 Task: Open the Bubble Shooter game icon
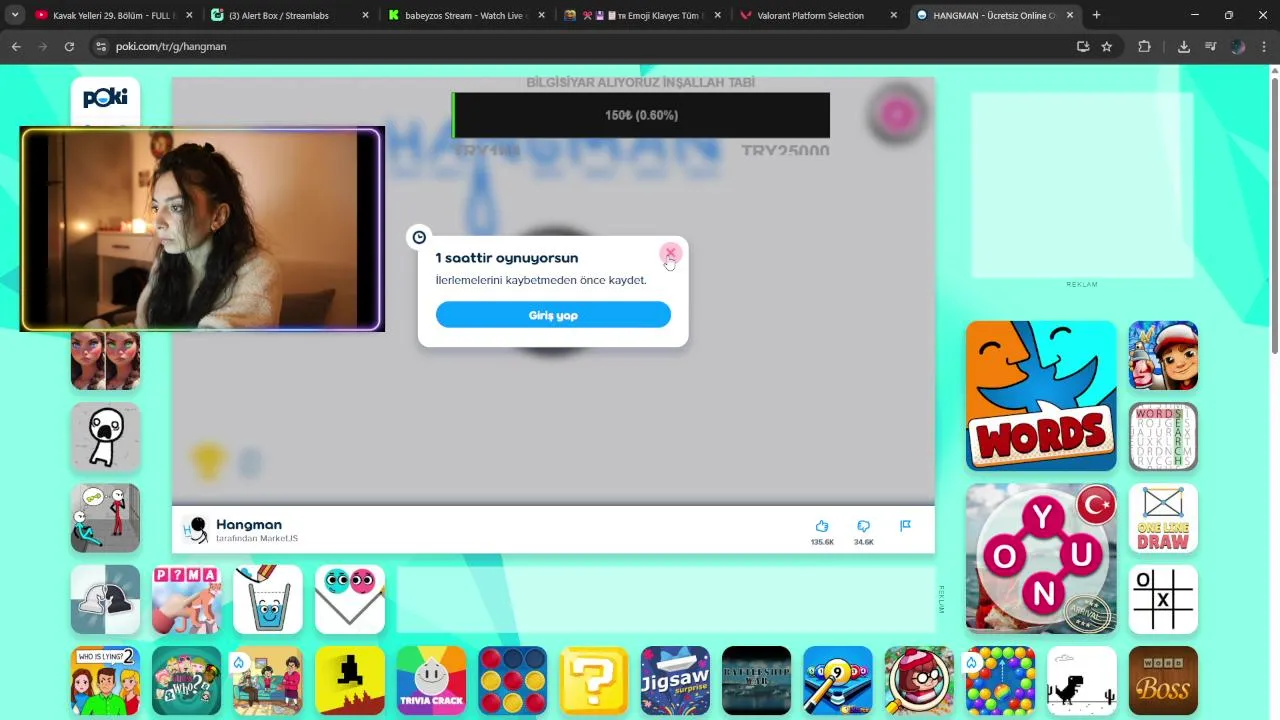pos(1000,680)
